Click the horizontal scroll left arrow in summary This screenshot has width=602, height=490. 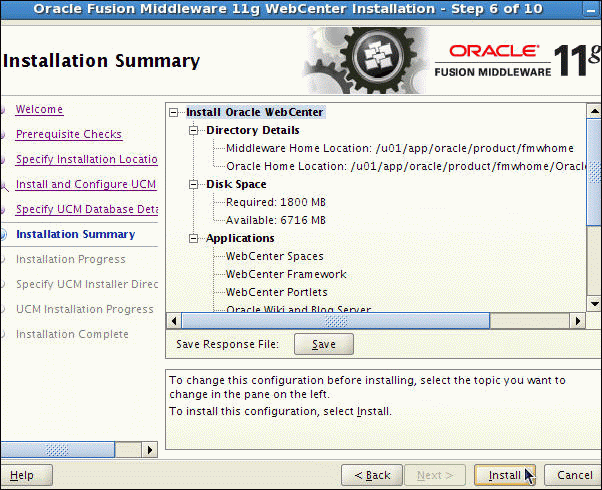click(x=174, y=321)
